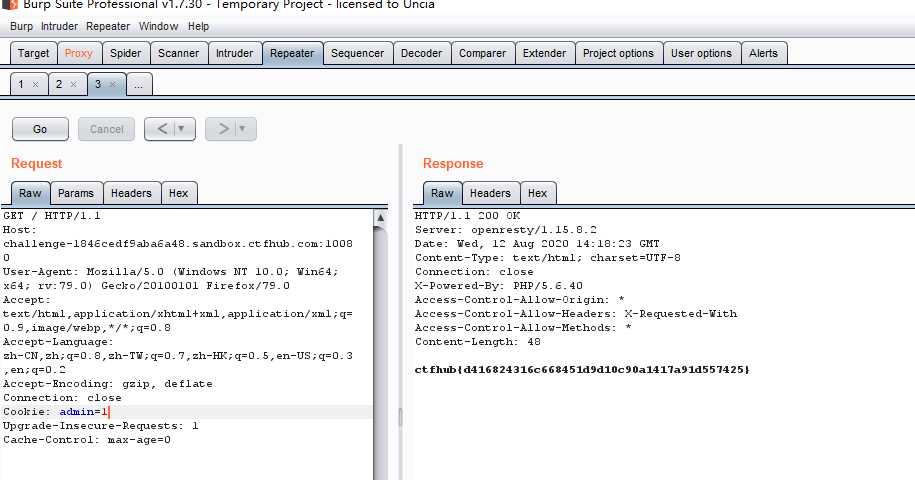Switch to the Extender tab
The height and width of the screenshot is (480, 915).
coord(544,53)
